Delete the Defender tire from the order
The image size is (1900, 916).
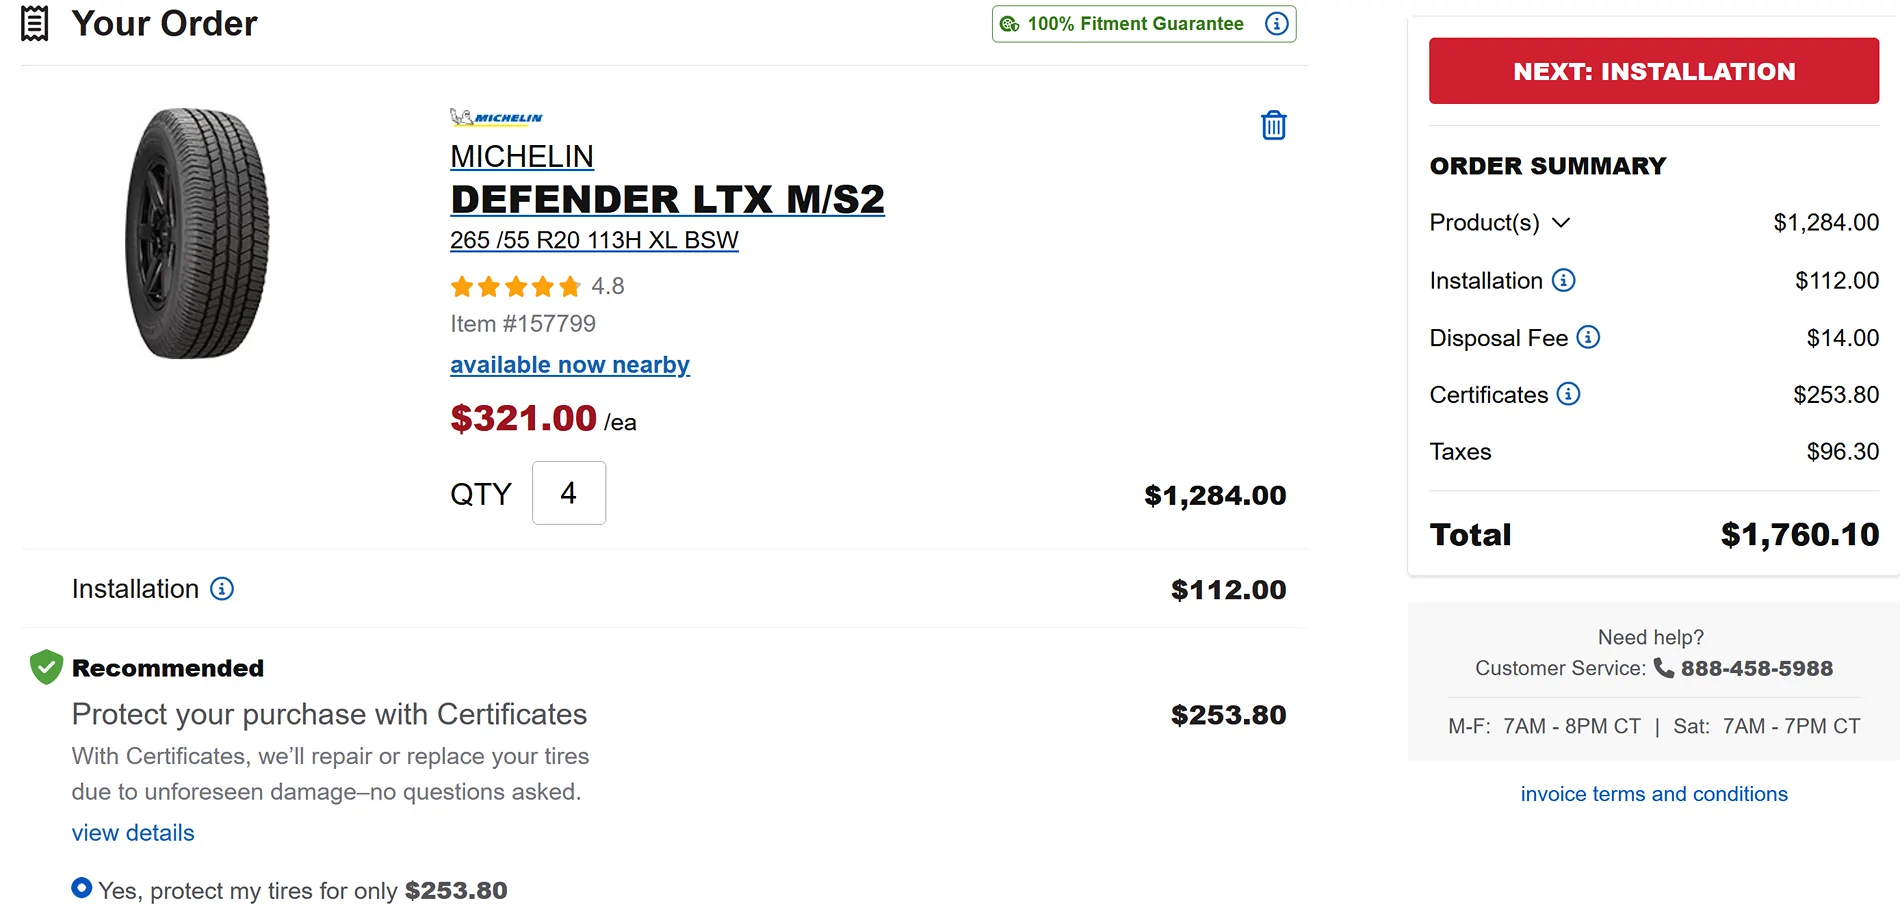[x=1272, y=124]
